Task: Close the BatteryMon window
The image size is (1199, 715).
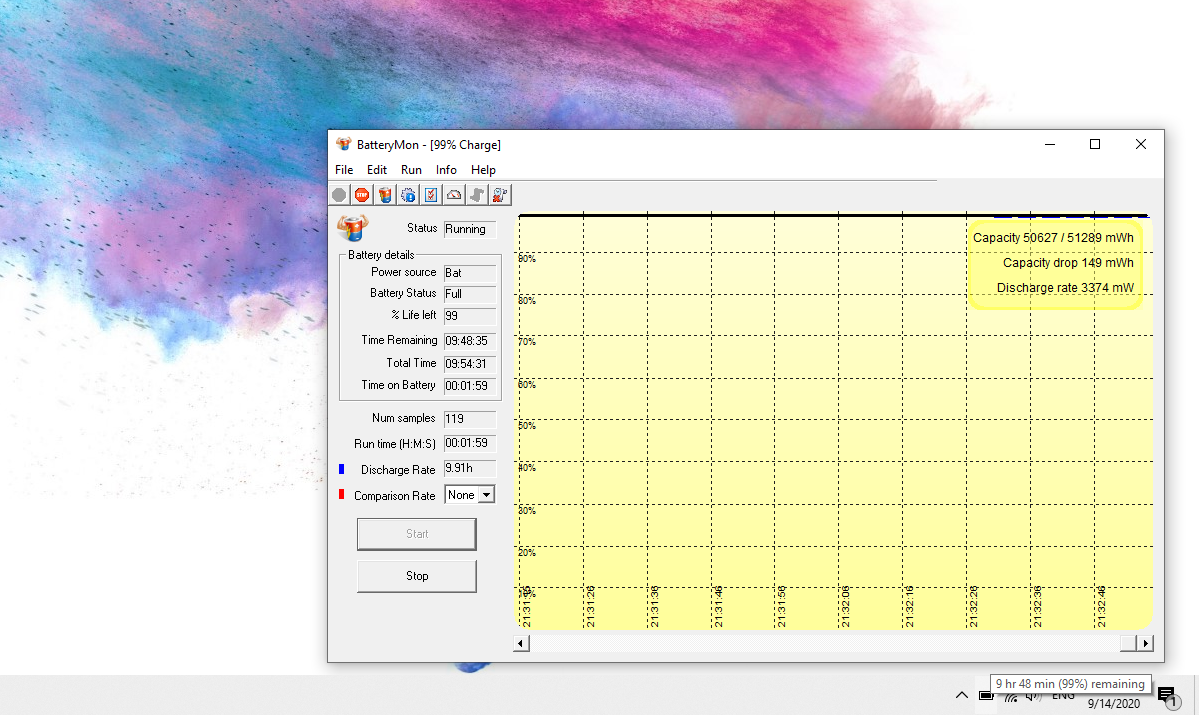Action: click(1141, 145)
